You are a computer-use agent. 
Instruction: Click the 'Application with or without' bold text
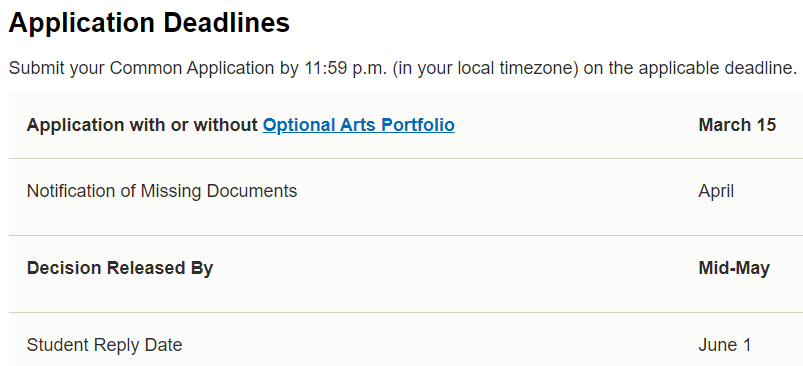tap(142, 125)
